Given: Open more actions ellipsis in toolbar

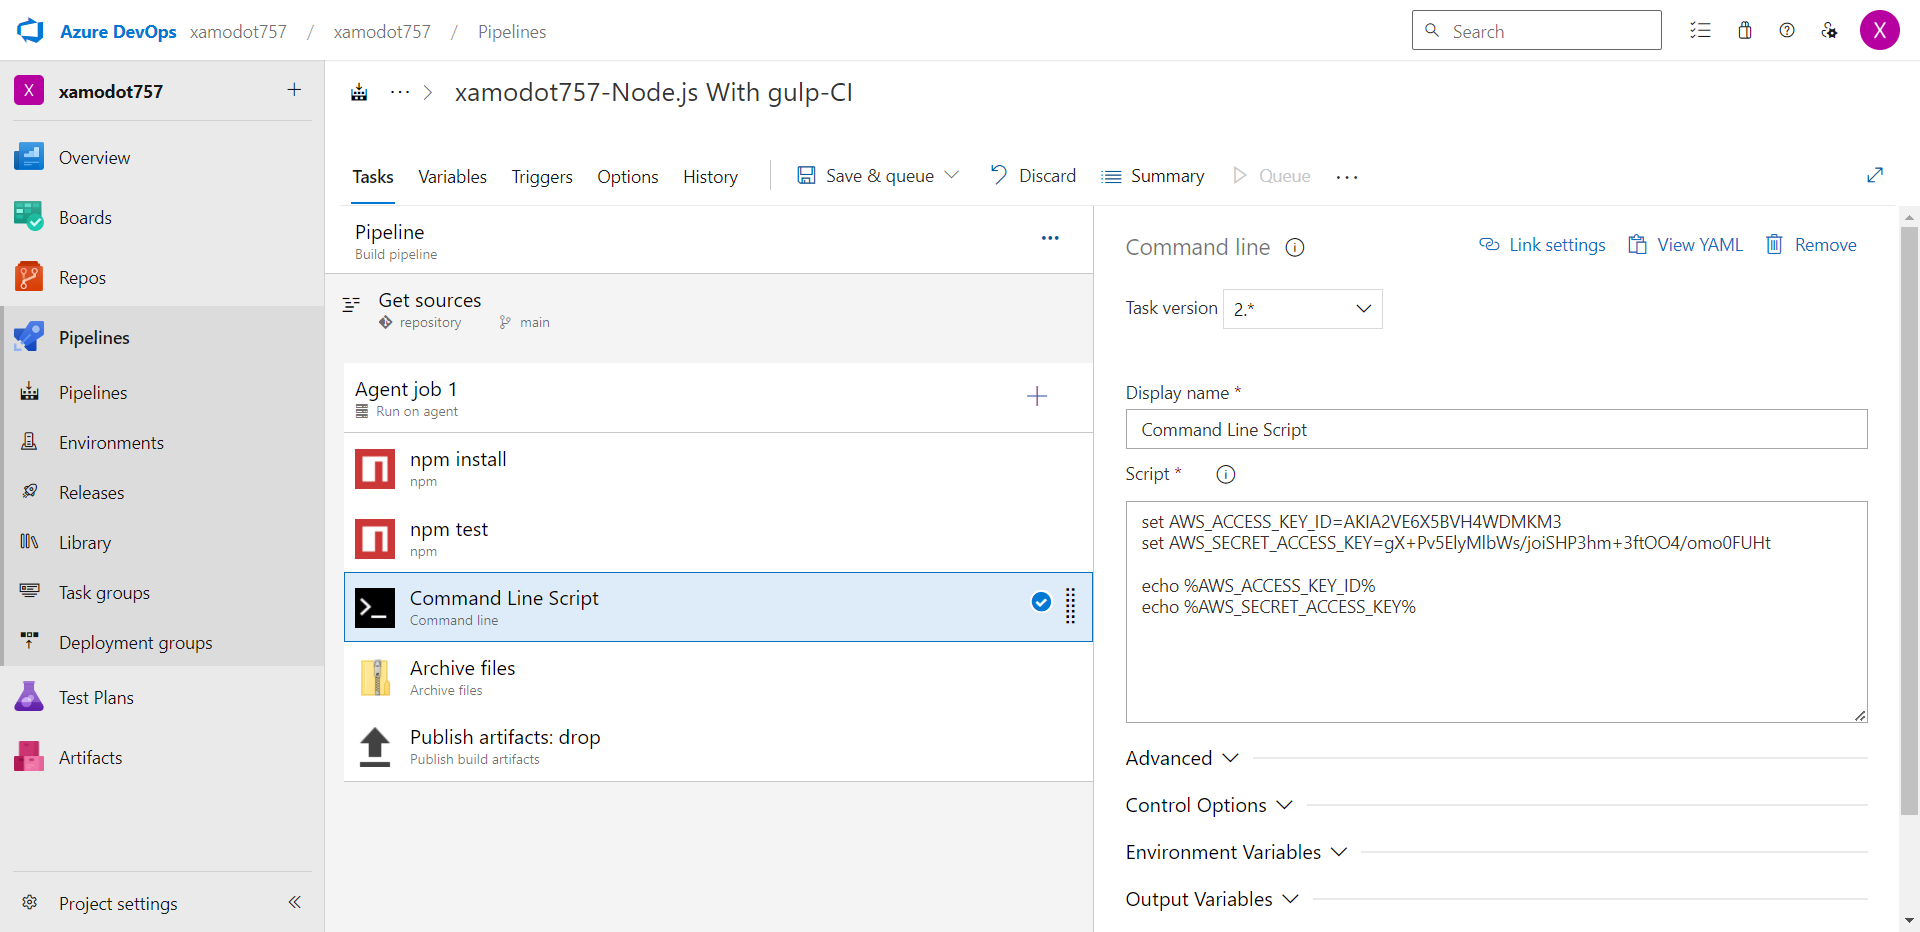Looking at the screenshot, I should pyautogui.click(x=1347, y=177).
